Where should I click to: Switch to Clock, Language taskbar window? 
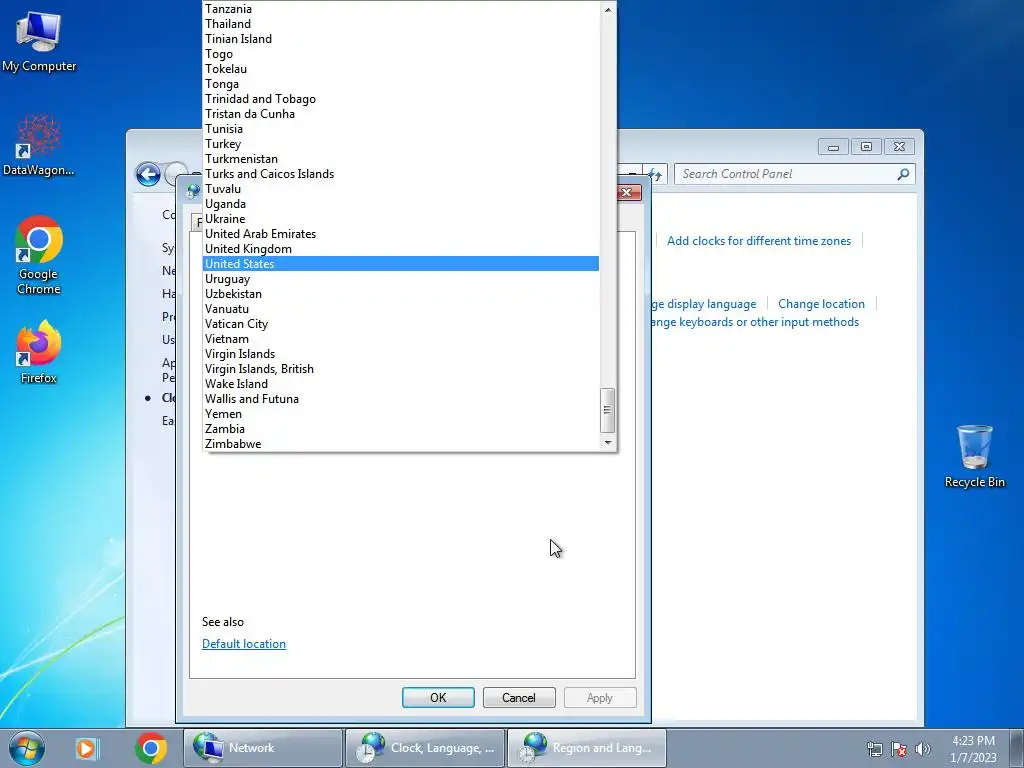coord(425,748)
